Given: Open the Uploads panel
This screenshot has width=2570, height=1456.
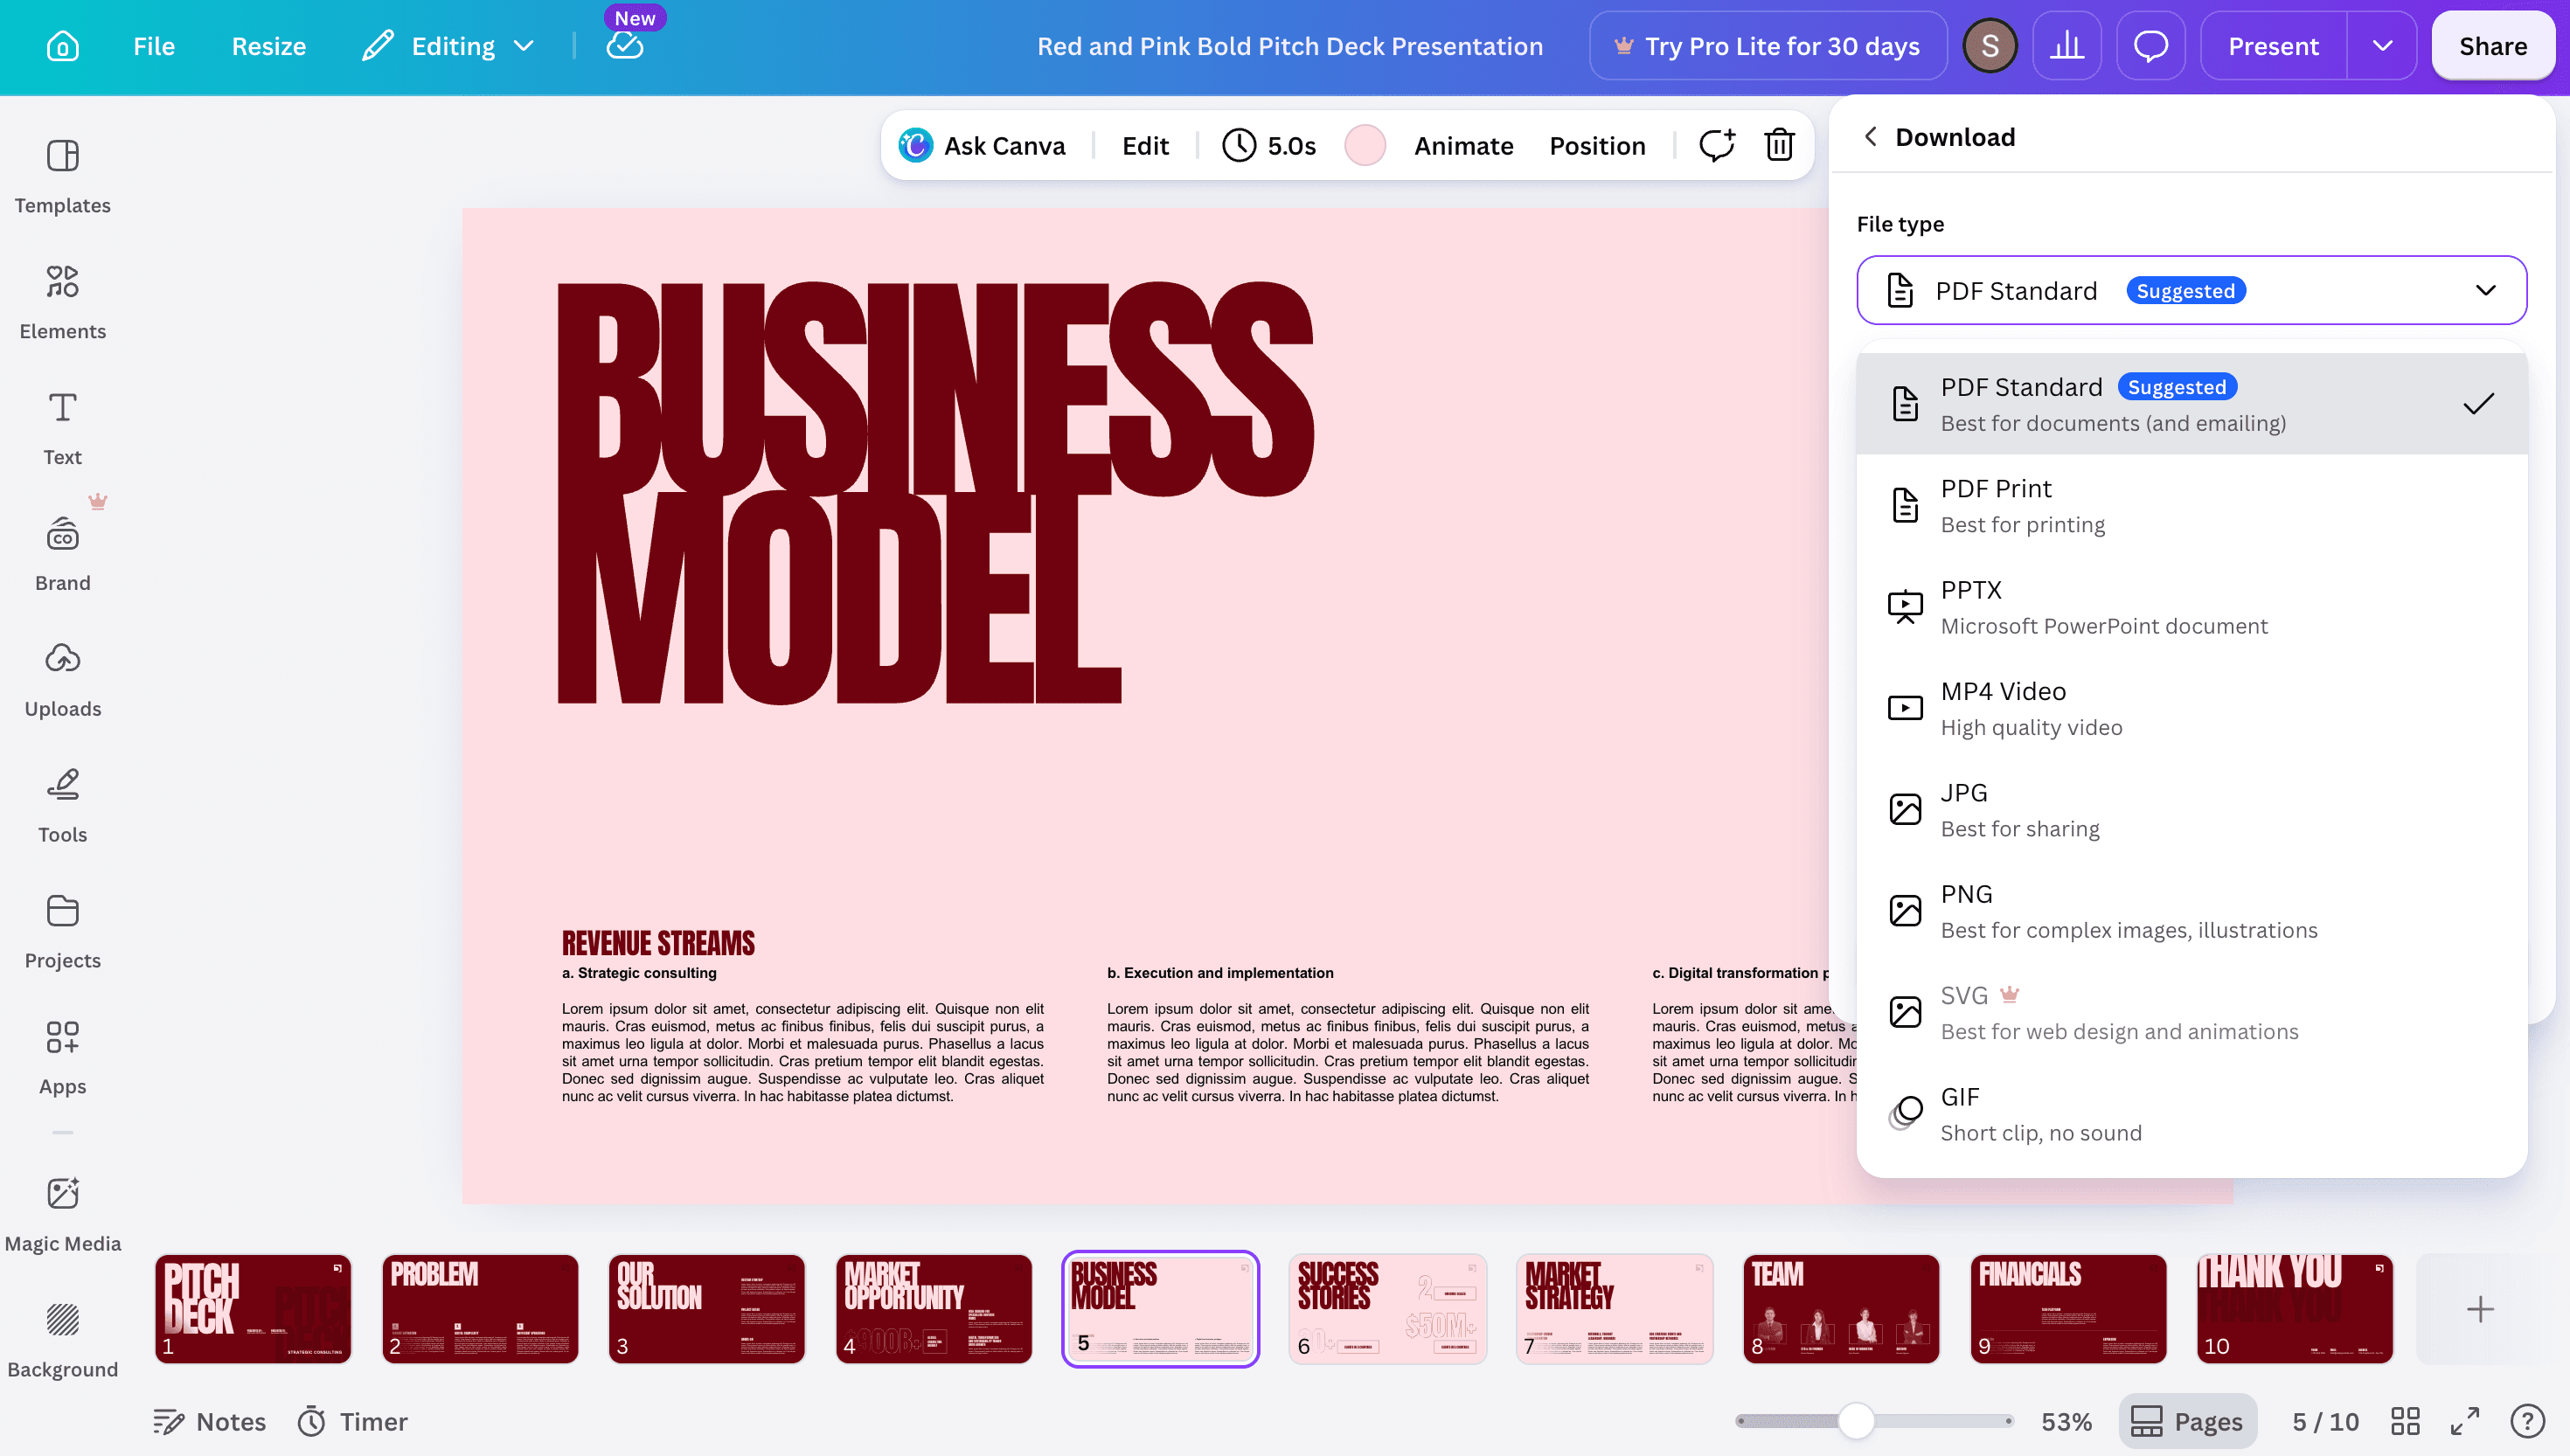Looking at the screenshot, I should point(62,680).
